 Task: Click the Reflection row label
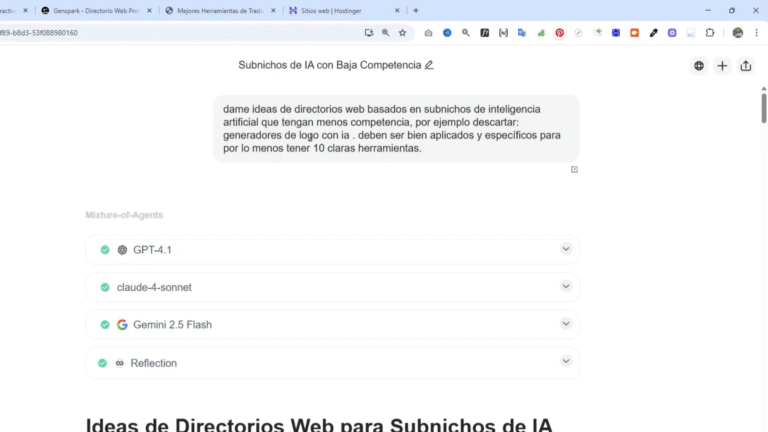coord(153,363)
